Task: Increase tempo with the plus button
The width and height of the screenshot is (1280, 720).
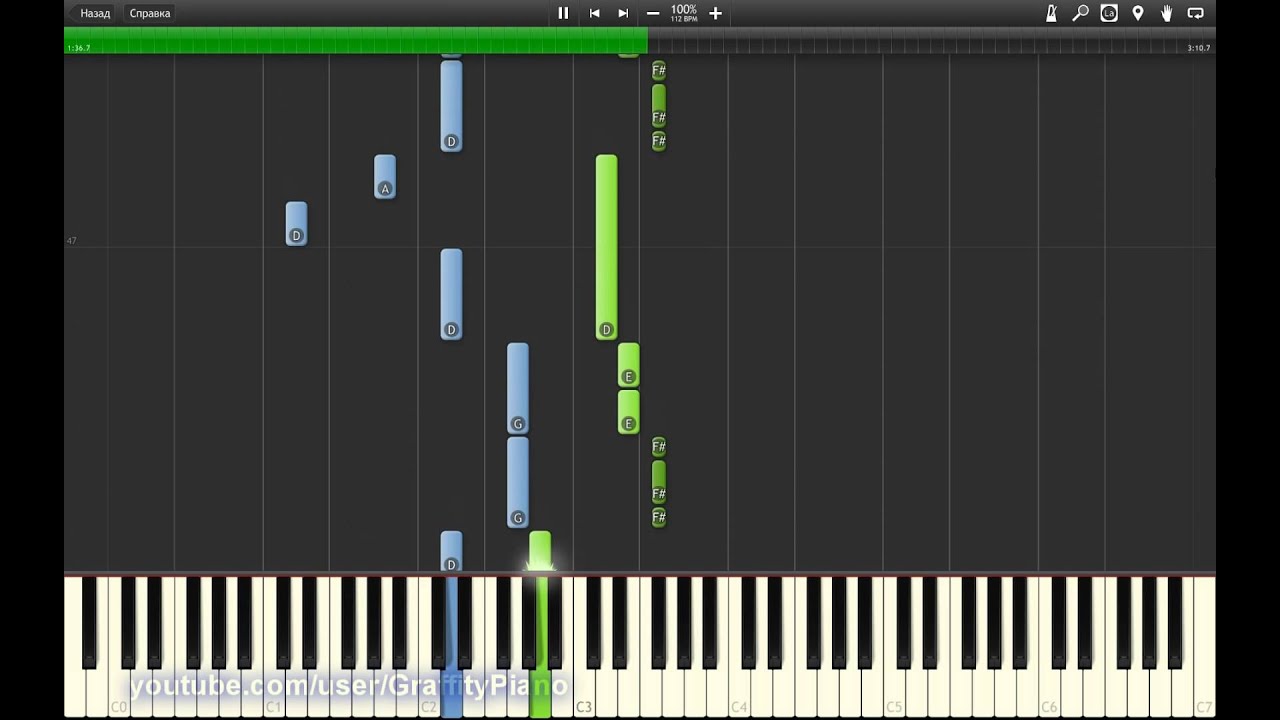Action: (x=715, y=13)
